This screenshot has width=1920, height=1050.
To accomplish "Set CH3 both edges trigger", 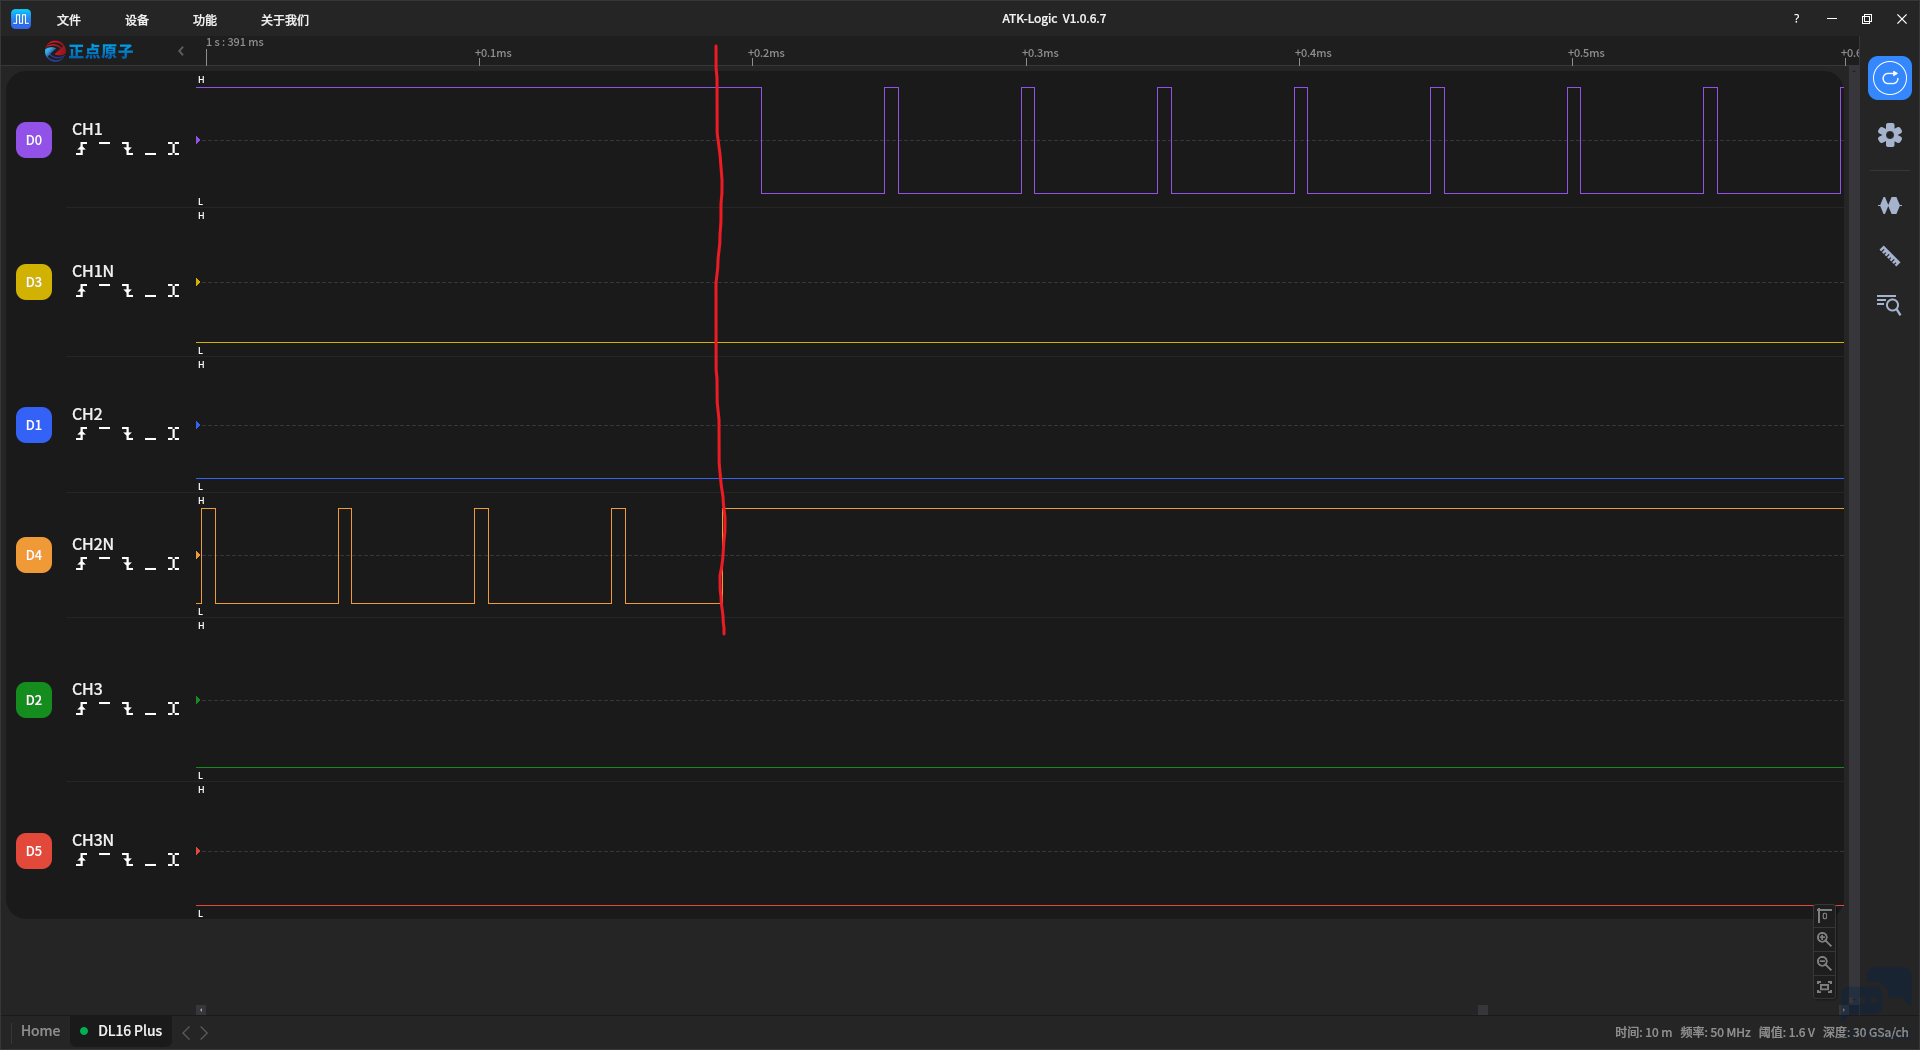I will pyautogui.click(x=173, y=708).
